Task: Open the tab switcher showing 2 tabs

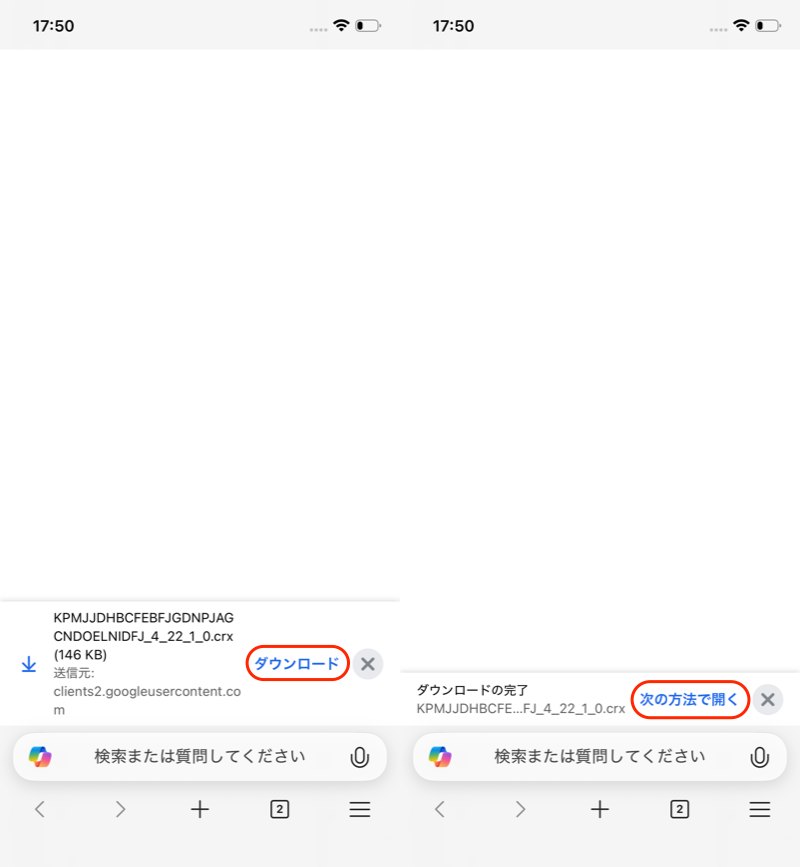Action: [279, 809]
